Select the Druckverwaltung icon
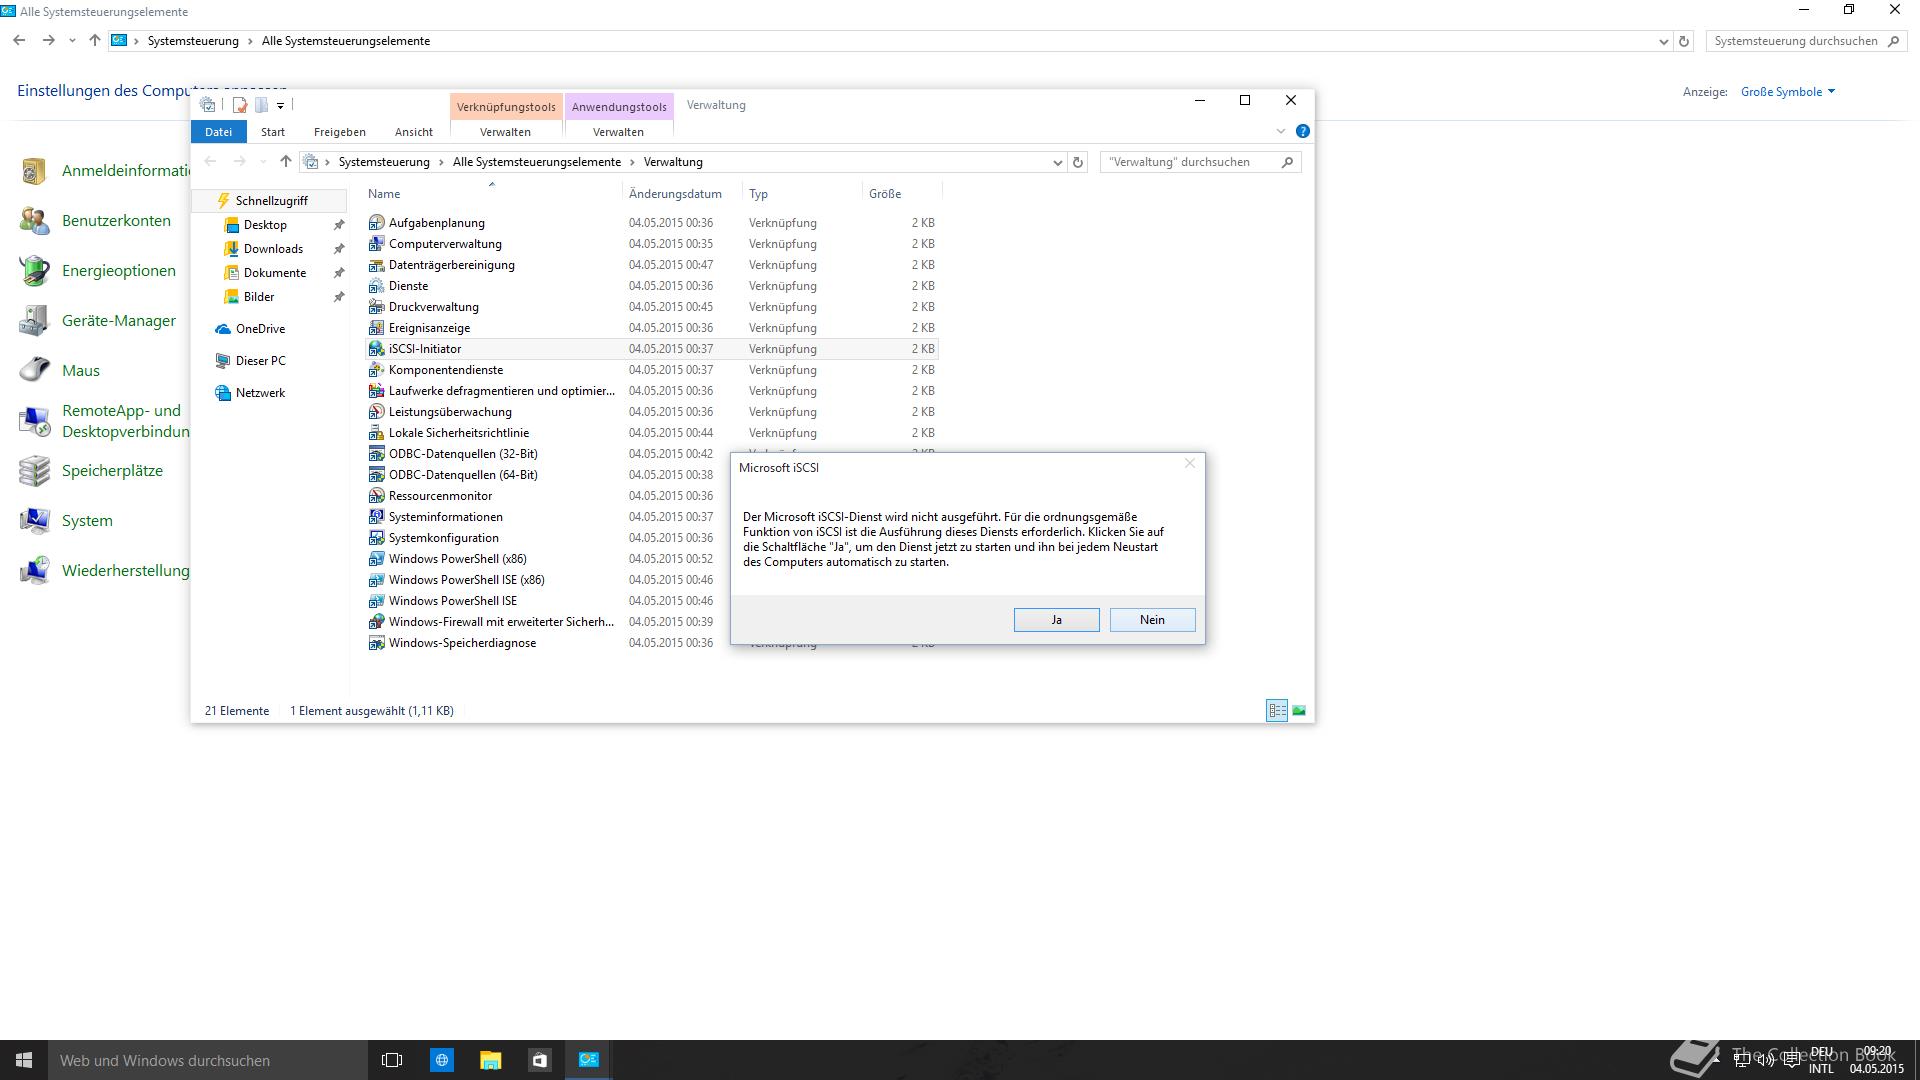 (376, 307)
